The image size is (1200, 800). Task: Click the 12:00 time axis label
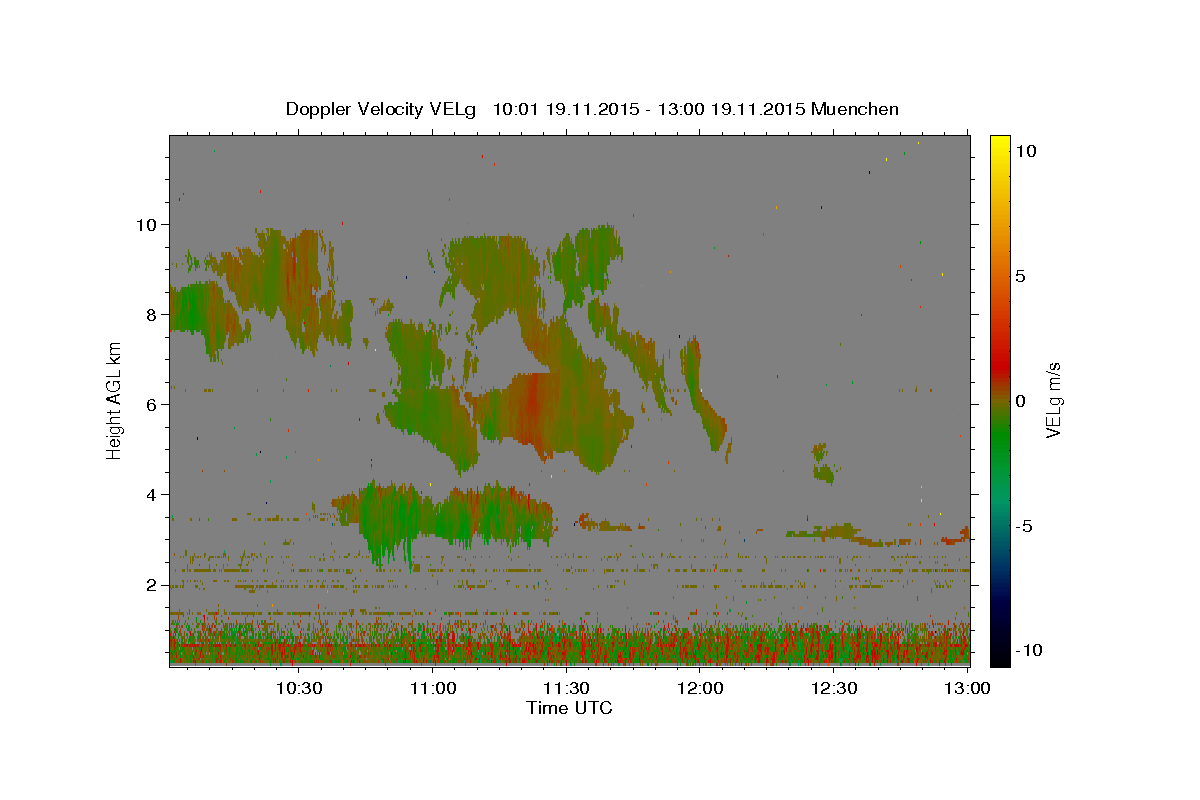coord(701,688)
